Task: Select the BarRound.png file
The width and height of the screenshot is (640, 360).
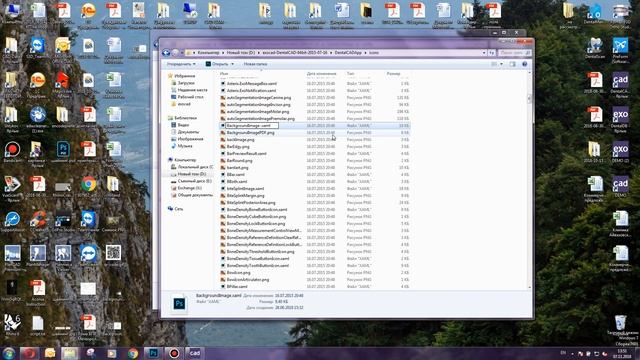Action: 239,160
